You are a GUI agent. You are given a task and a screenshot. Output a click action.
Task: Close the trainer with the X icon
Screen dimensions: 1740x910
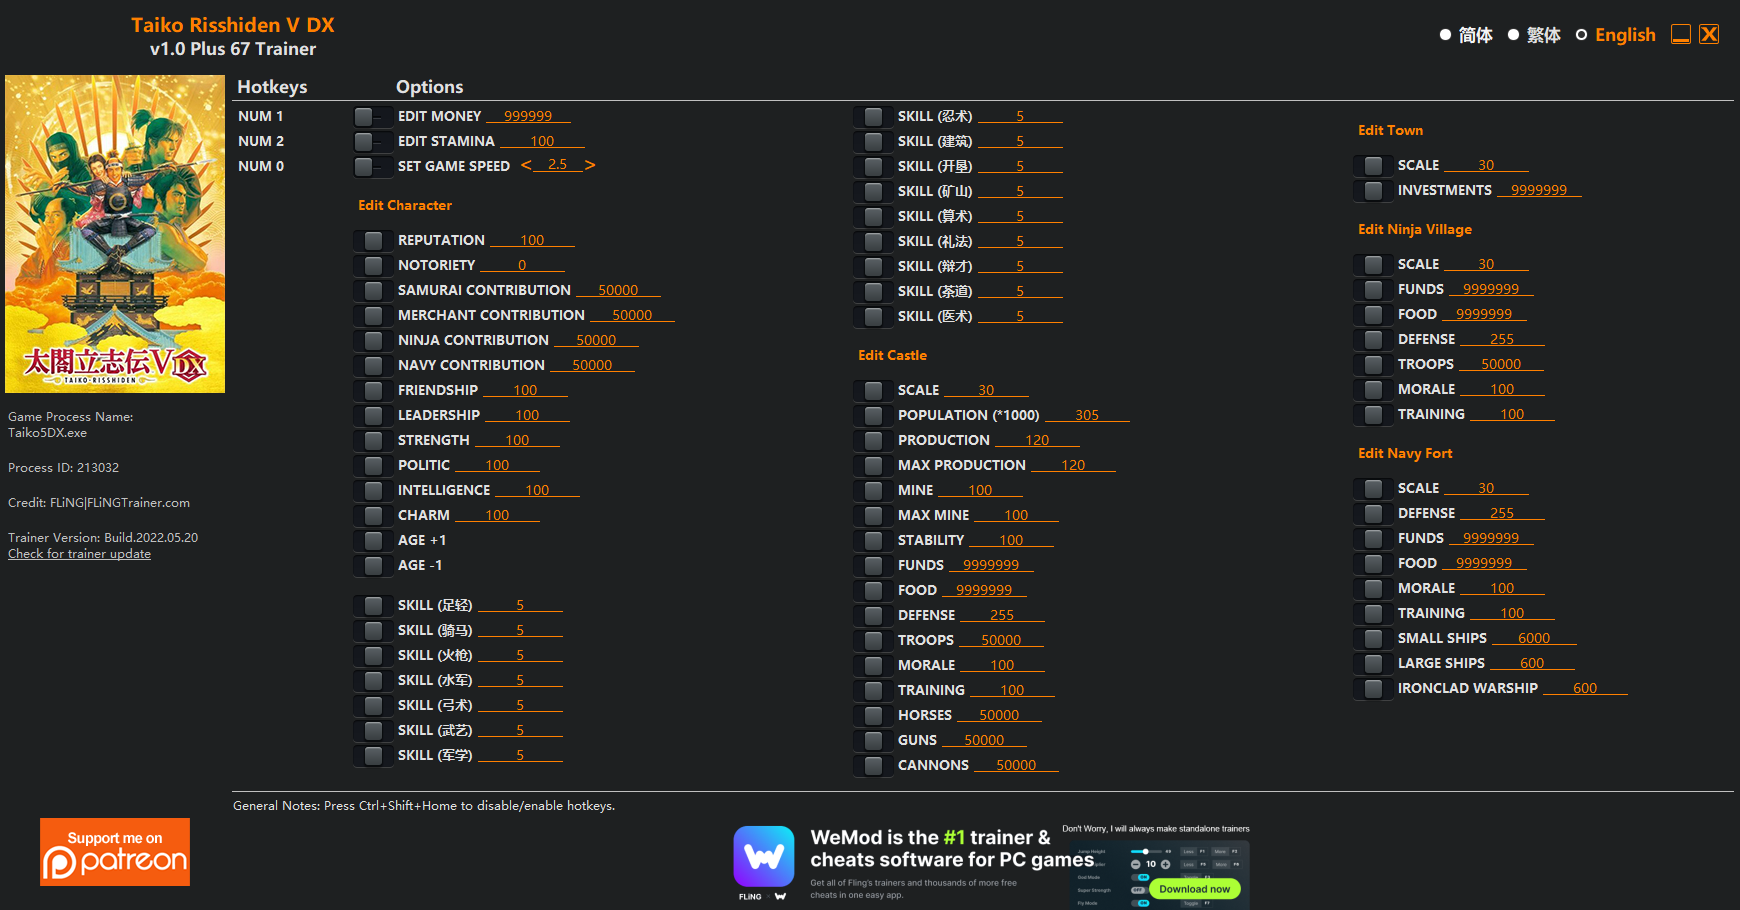1710,34
